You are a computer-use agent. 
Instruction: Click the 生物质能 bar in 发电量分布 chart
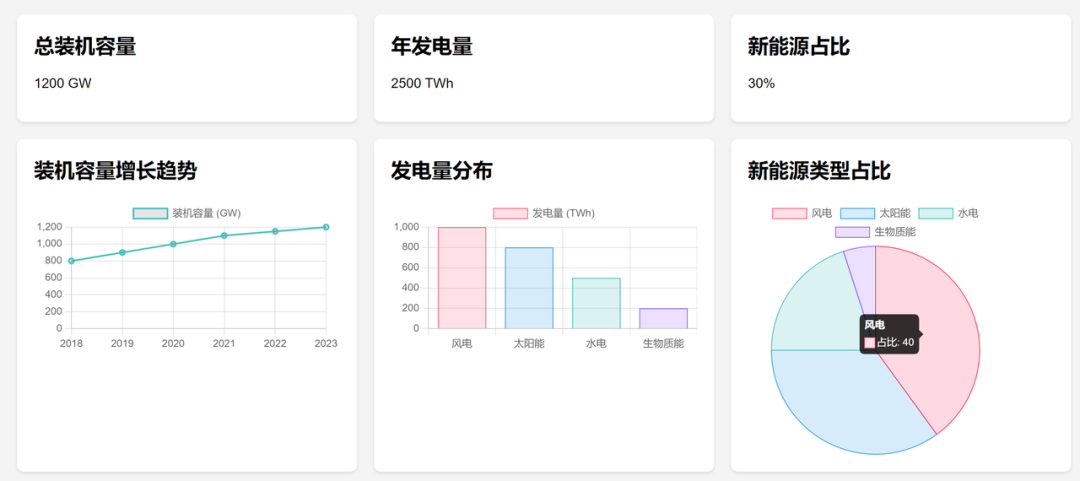tap(663, 318)
